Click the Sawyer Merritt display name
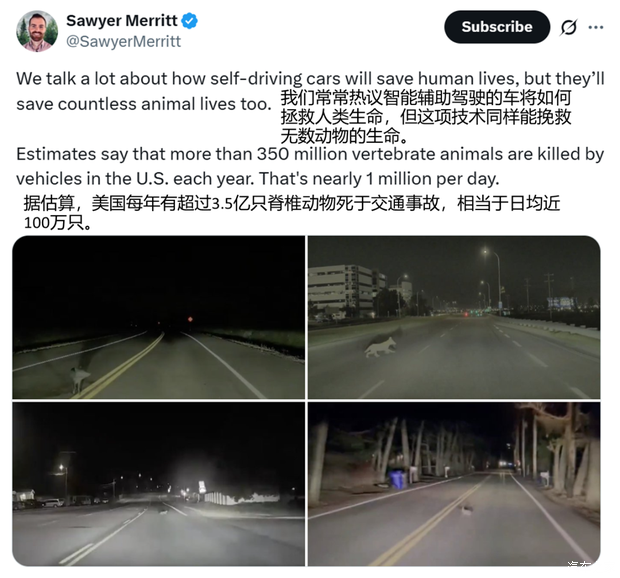This screenshot has width=620, height=578. (x=122, y=21)
